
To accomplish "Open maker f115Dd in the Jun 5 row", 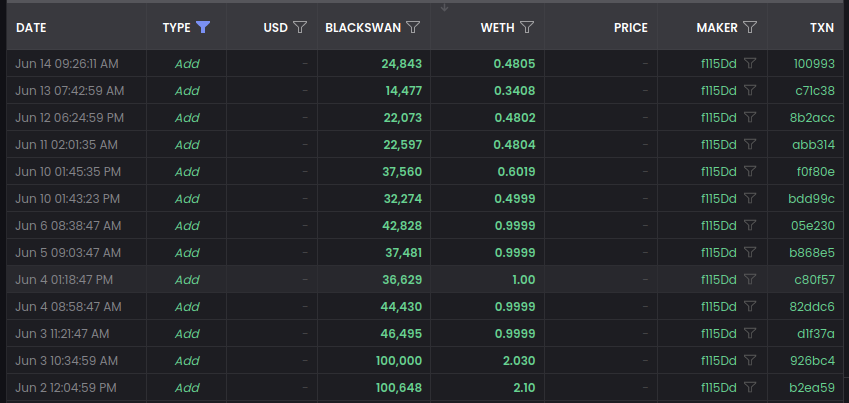I will (x=719, y=253).
